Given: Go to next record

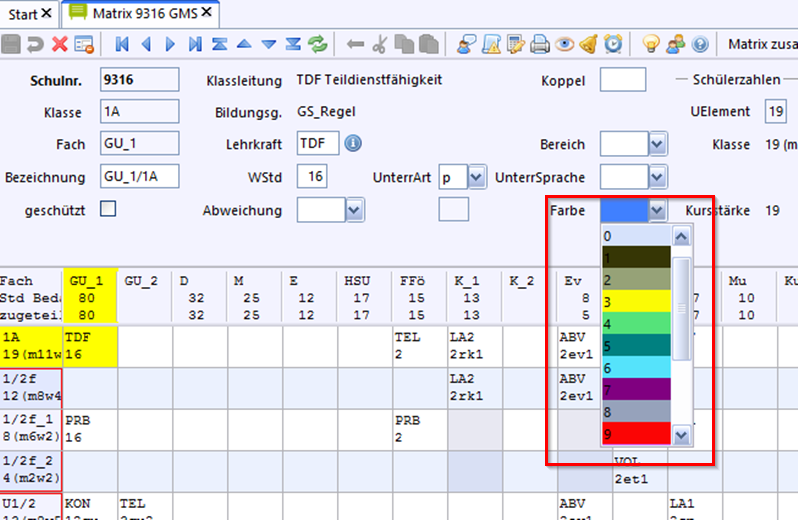Looking at the screenshot, I should (170, 44).
